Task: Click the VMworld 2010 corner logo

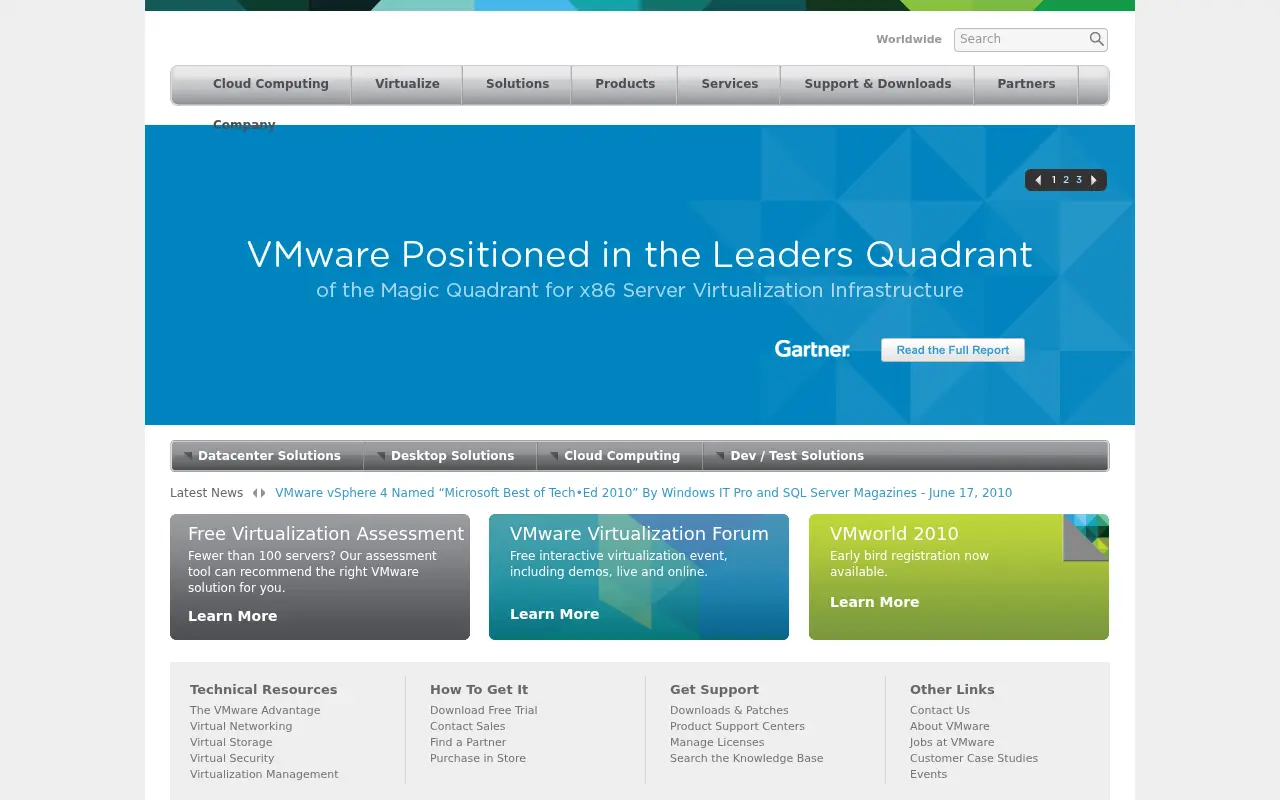Action: (1086, 537)
